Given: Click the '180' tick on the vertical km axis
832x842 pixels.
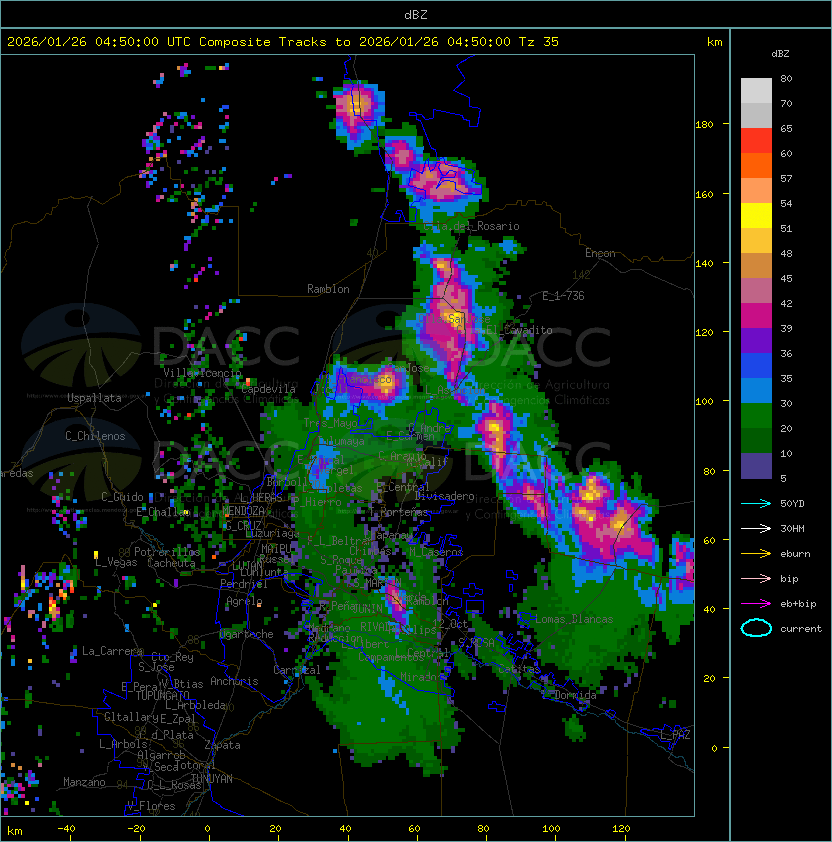Looking at the screenshot, I should [x=704, y=124].
